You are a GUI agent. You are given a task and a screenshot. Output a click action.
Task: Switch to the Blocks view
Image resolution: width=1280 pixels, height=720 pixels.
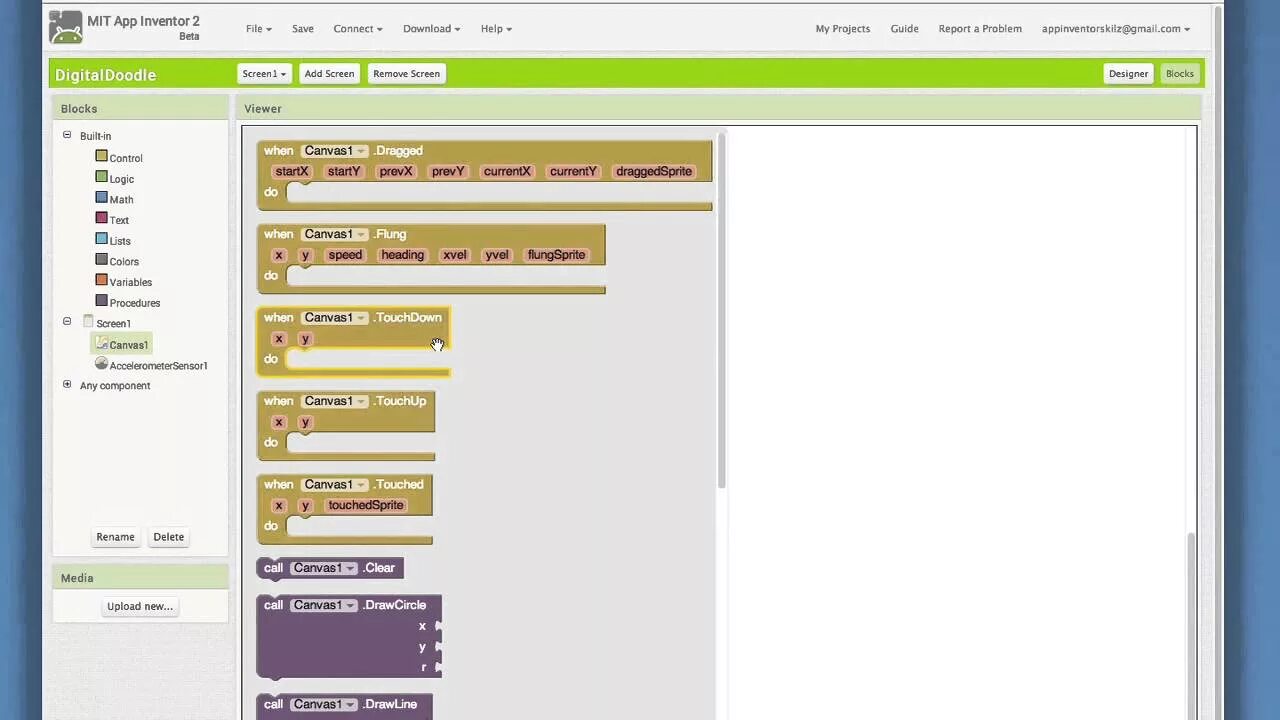click(x=1180, y=73)
